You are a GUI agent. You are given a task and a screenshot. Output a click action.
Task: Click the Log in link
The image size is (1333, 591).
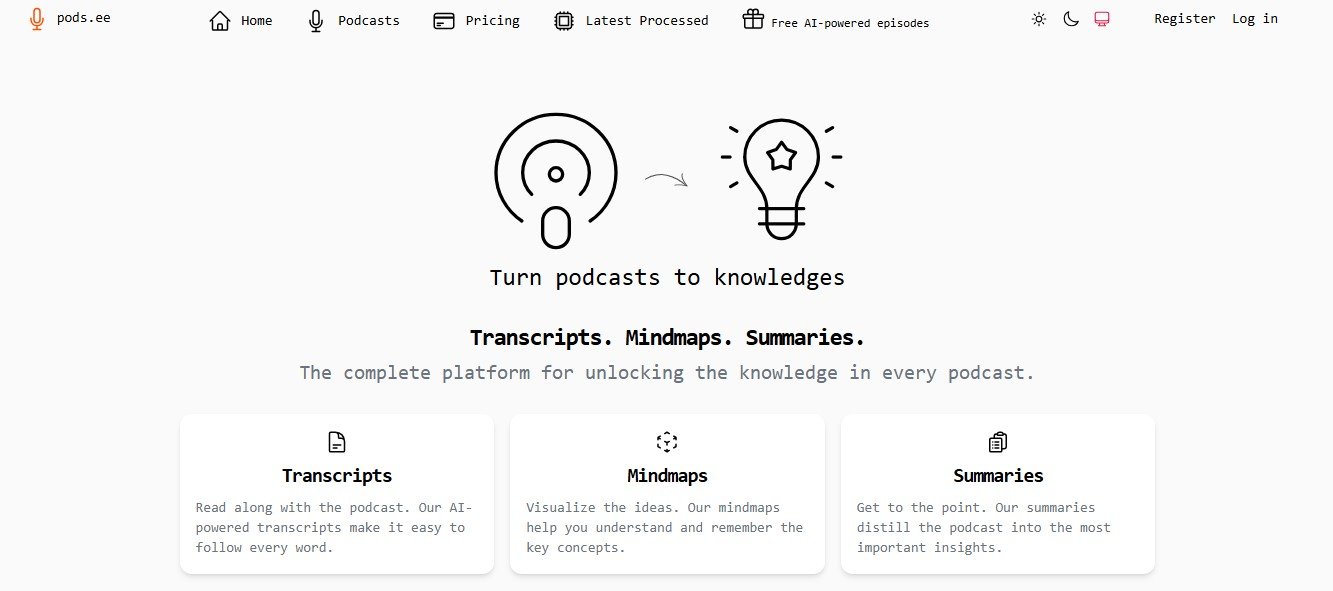click(1254, 19)
